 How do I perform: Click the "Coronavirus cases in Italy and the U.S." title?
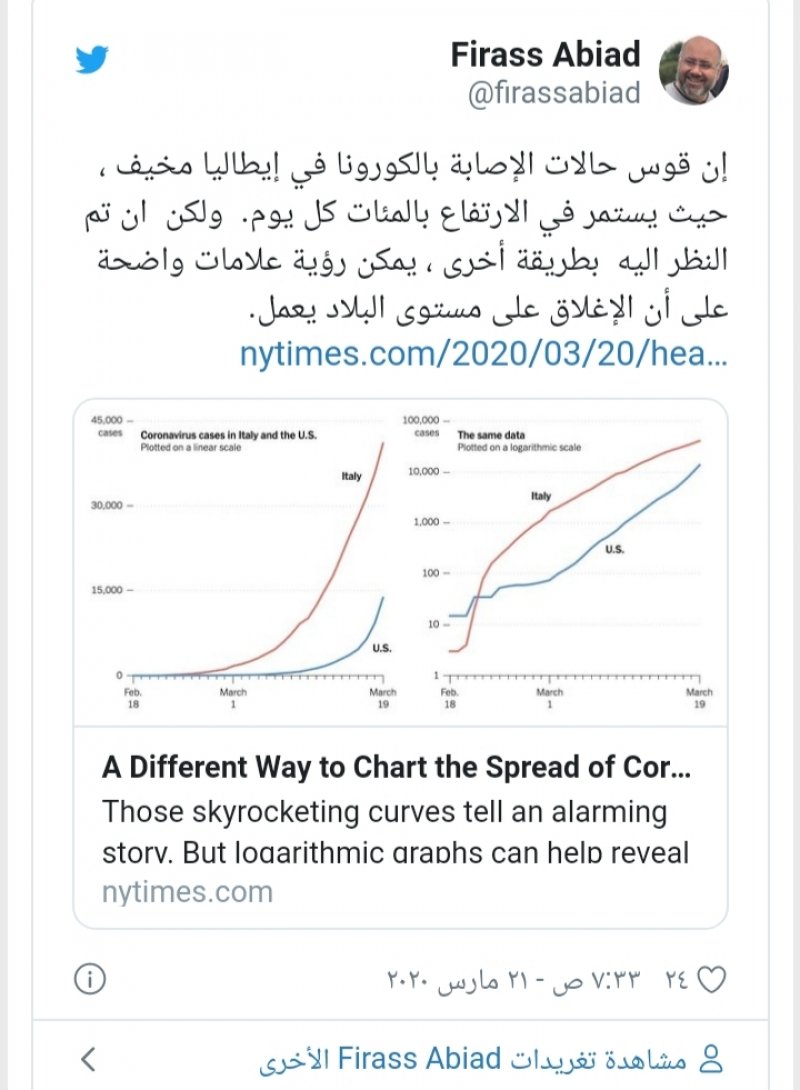coord(222,436)
